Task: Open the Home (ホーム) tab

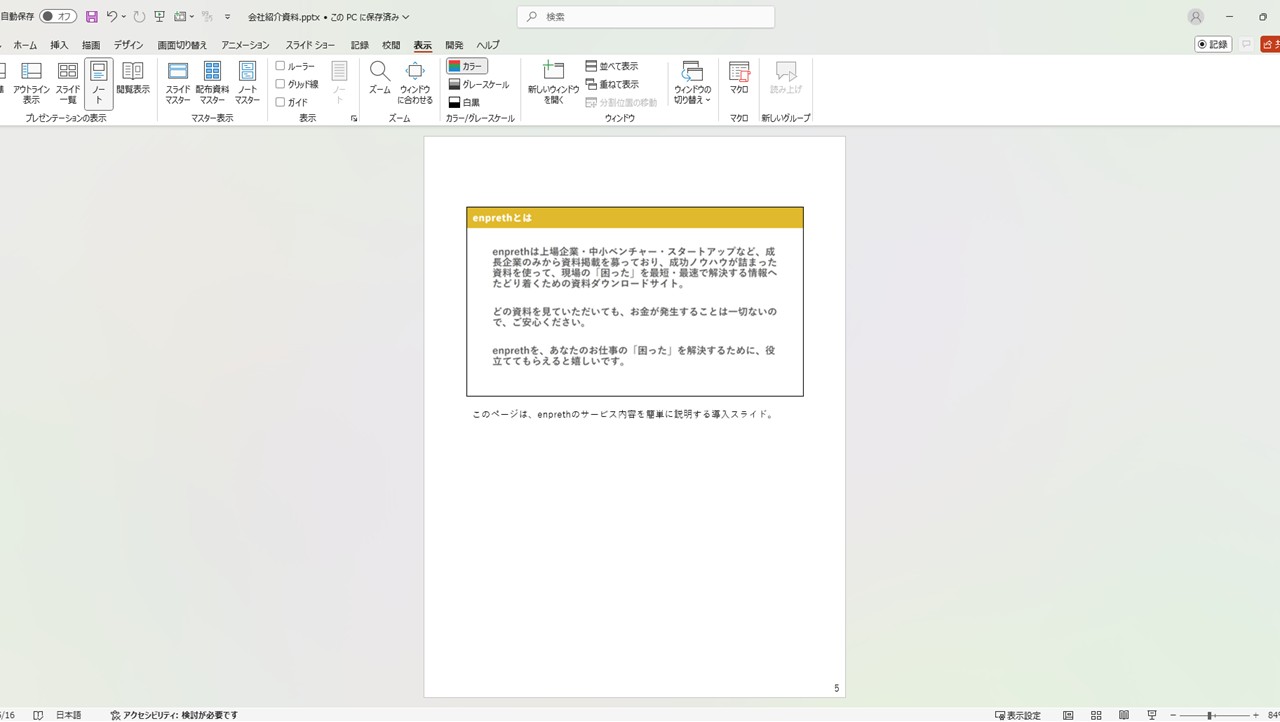Action: pyautogui.click(x=25, y=45)
